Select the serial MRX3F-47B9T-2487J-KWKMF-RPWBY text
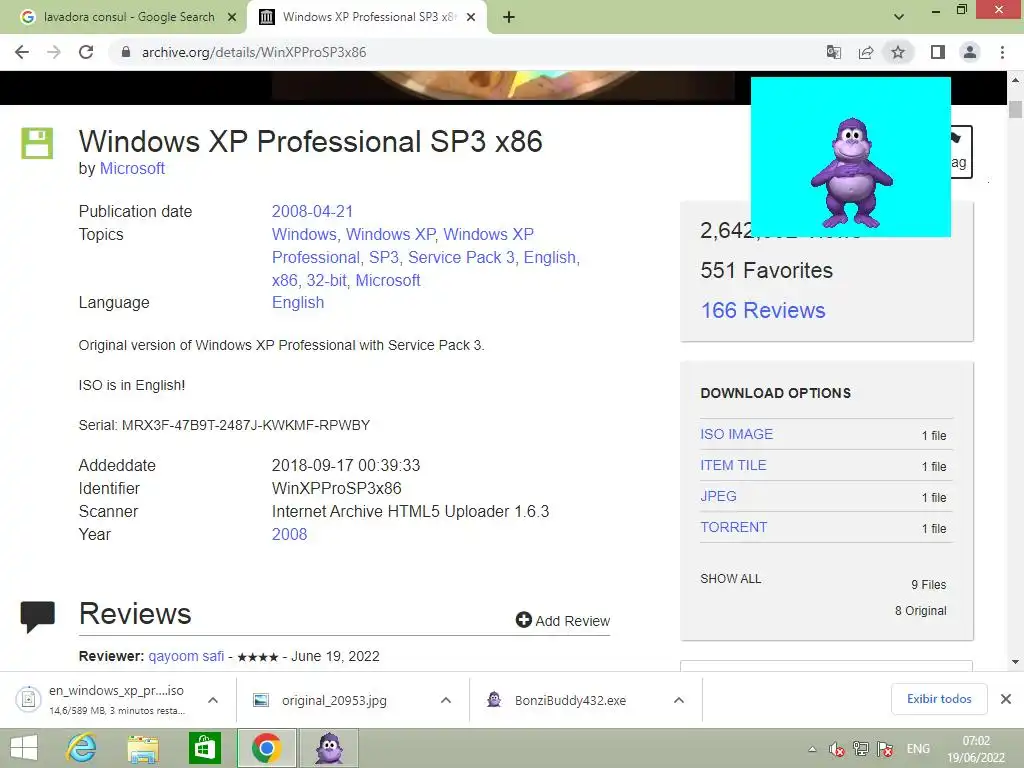The width and height of the screenshot is (1024, 768). tap(246, 425)
